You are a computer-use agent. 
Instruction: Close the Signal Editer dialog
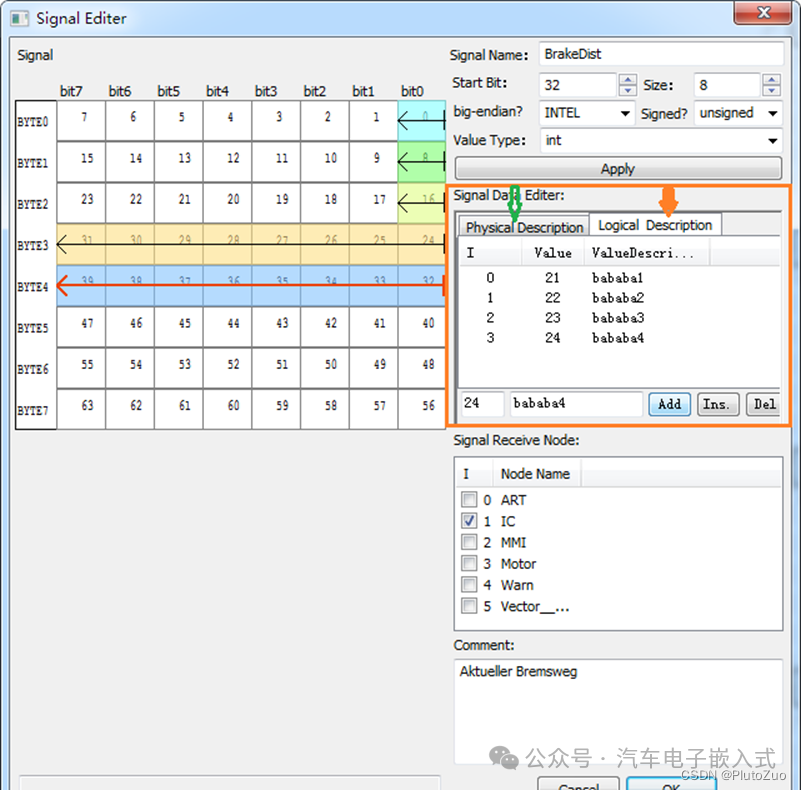pos(763,12)
